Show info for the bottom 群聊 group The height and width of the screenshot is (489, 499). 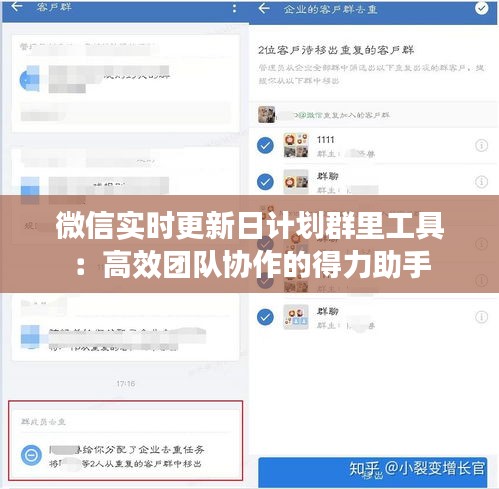[x=481, y=317]
